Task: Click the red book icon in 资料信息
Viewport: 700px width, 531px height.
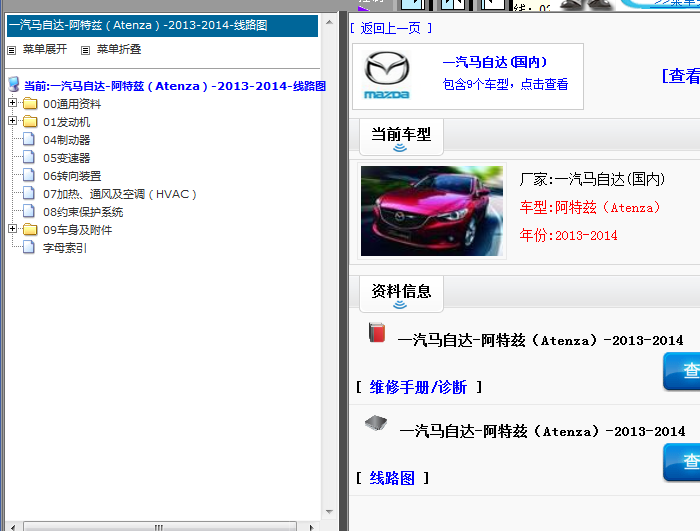Action: [377, 333]
